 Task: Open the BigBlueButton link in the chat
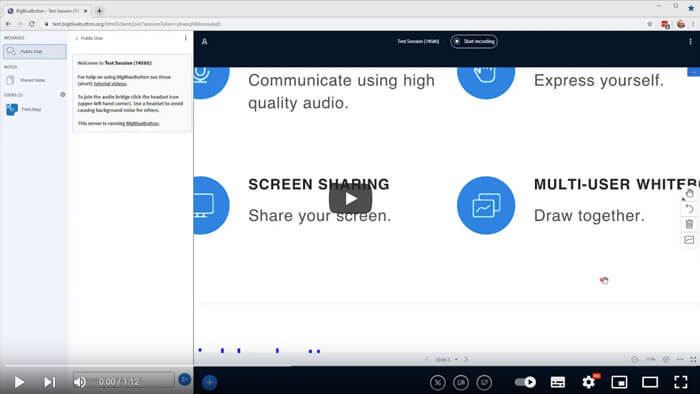point(142,124)
